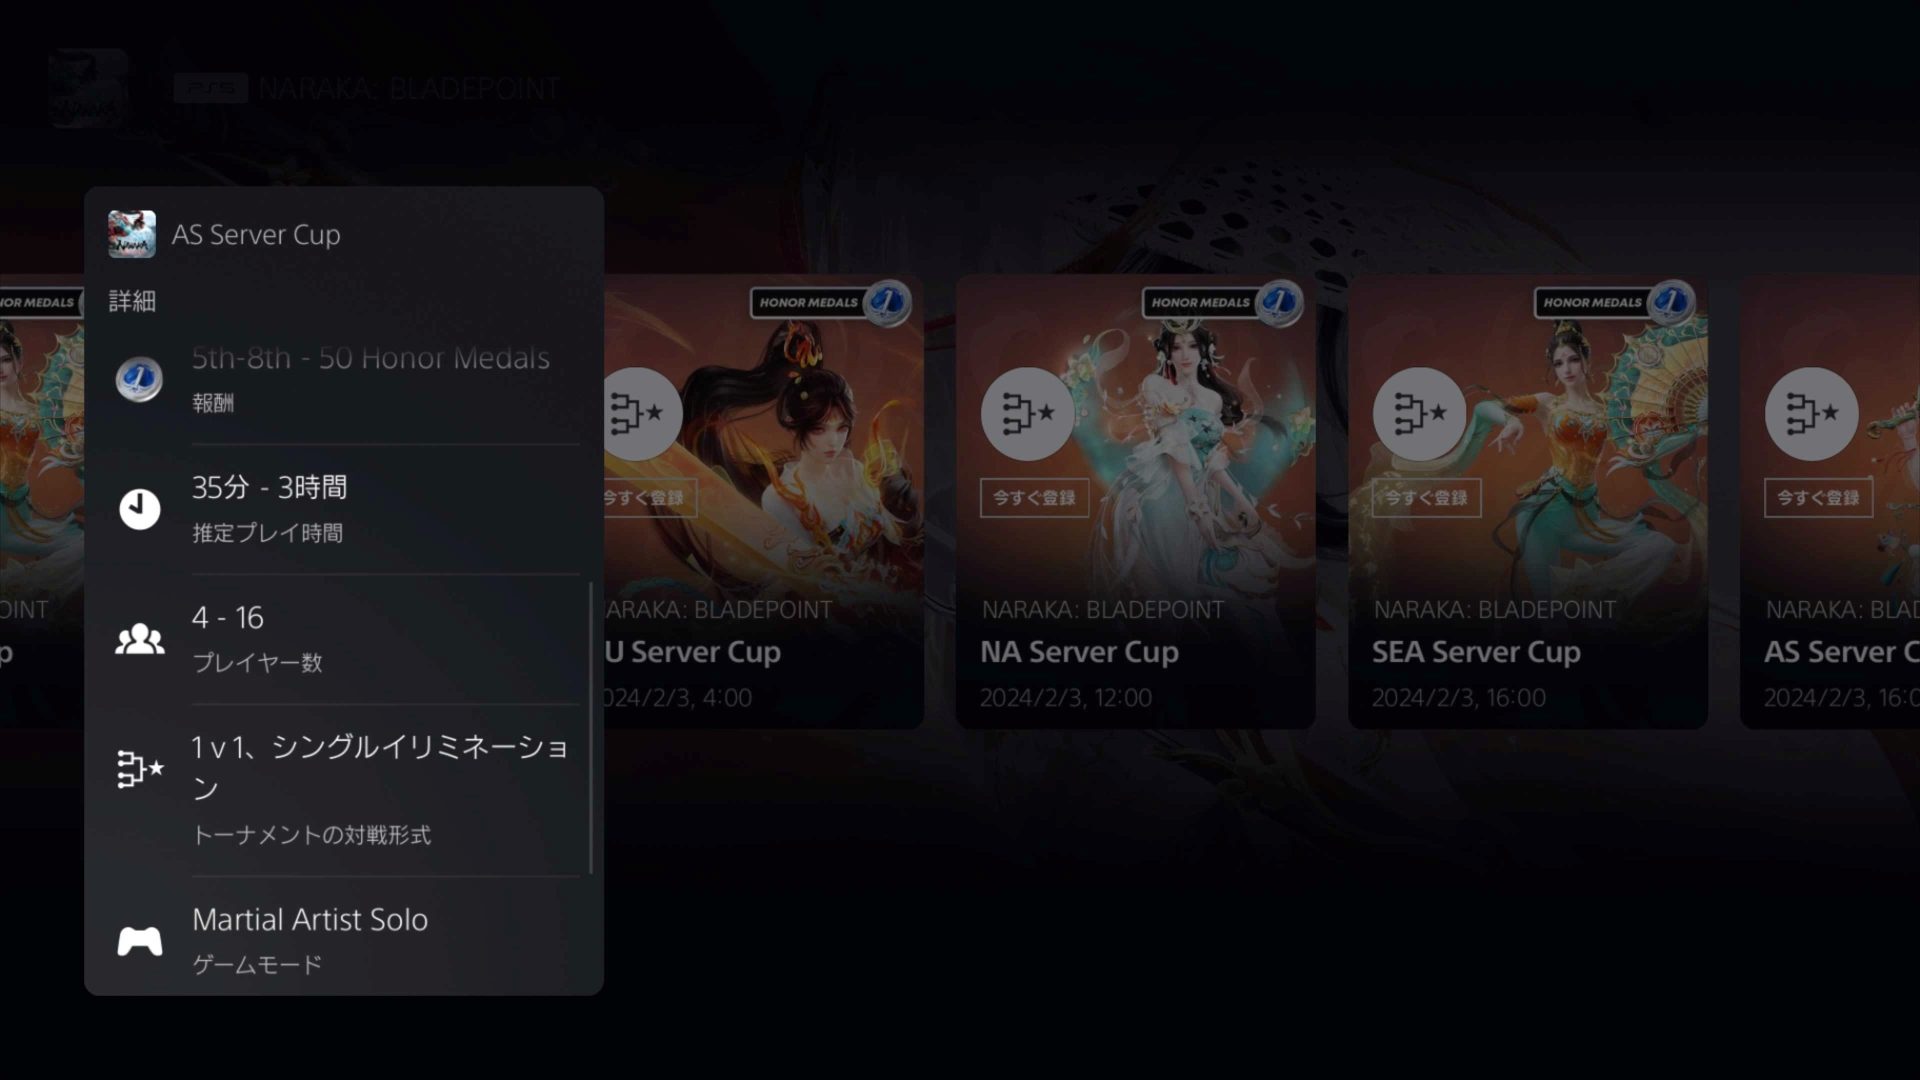Click the NARAKA game icon beside AS Server Cup
The width and height of the screenshot is (1920, 1080).
(132, 234)
